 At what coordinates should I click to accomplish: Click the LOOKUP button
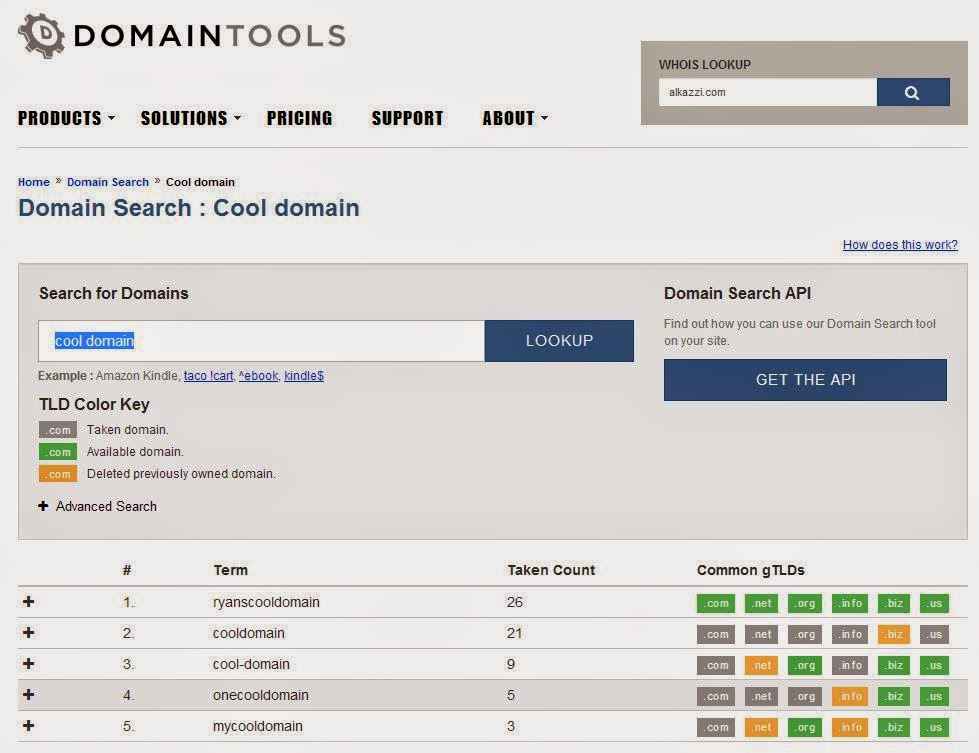pyautogui.click(x=558, y=340)
